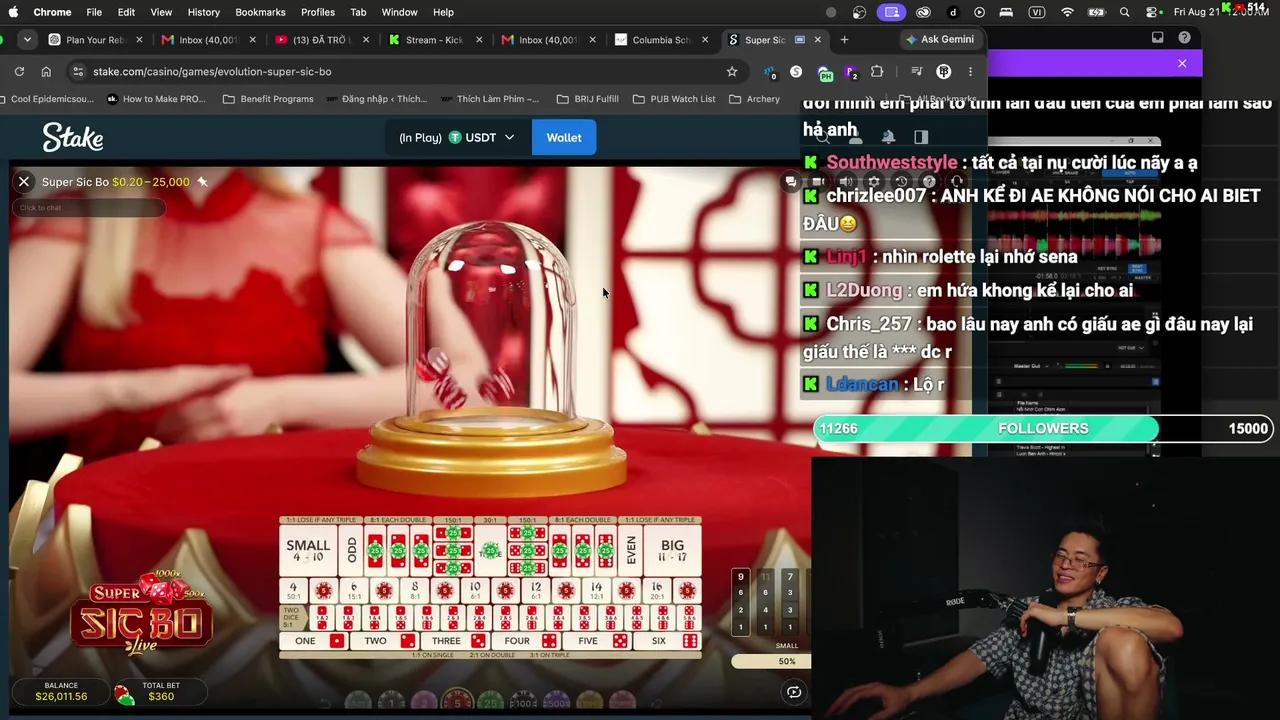This screenshot has width=1280, height=720.
Task: Switch to Stream - Kick tab
Action: pyautogui.click(x=434, y=40)
